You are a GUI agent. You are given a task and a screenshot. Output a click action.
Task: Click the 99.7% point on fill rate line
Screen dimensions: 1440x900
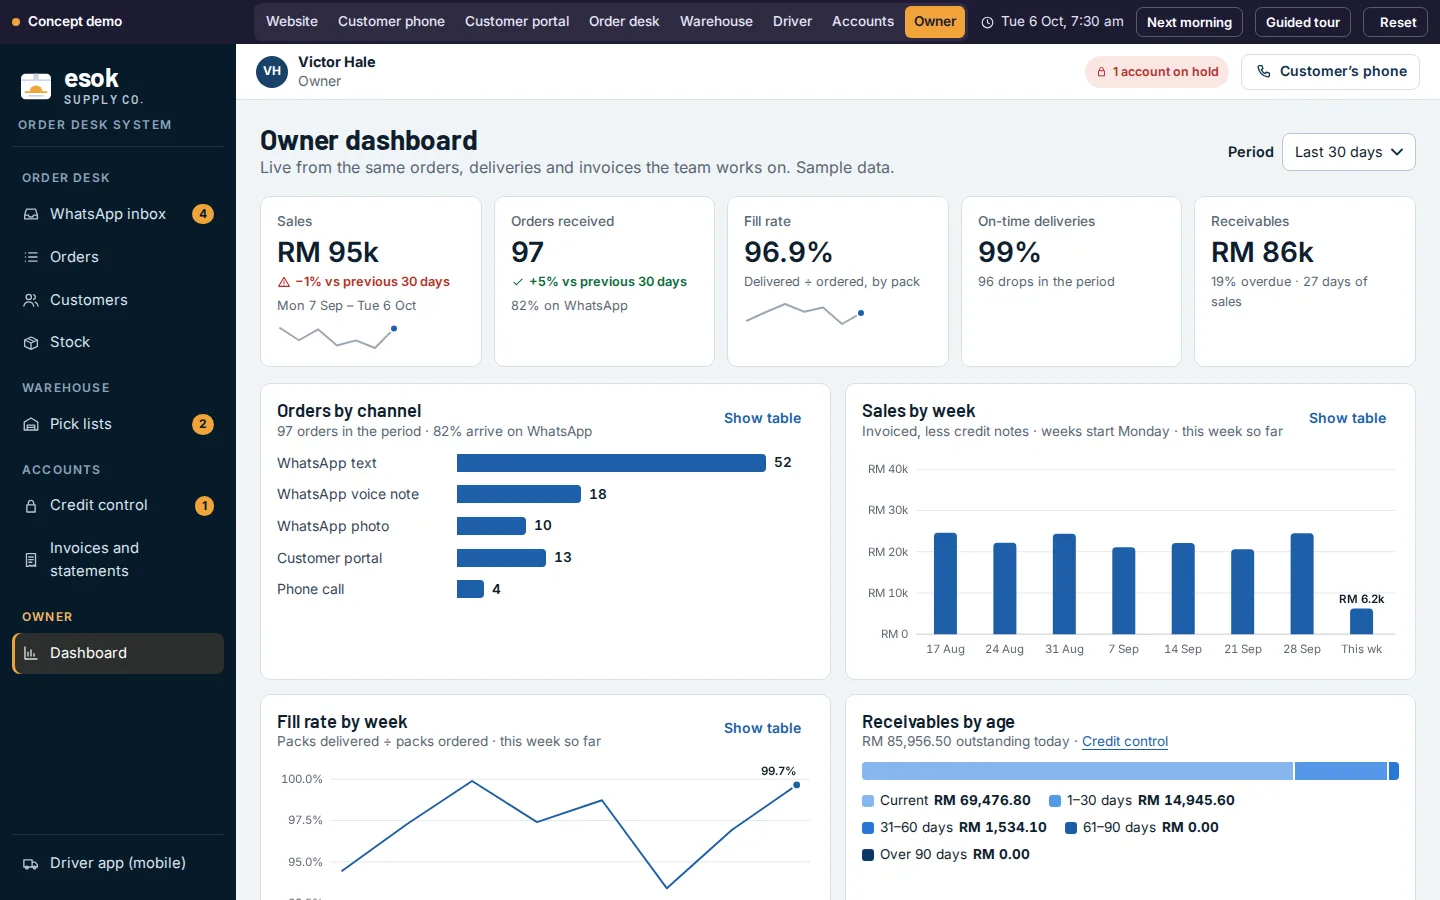pyautogui.click(x=797, y=785)
